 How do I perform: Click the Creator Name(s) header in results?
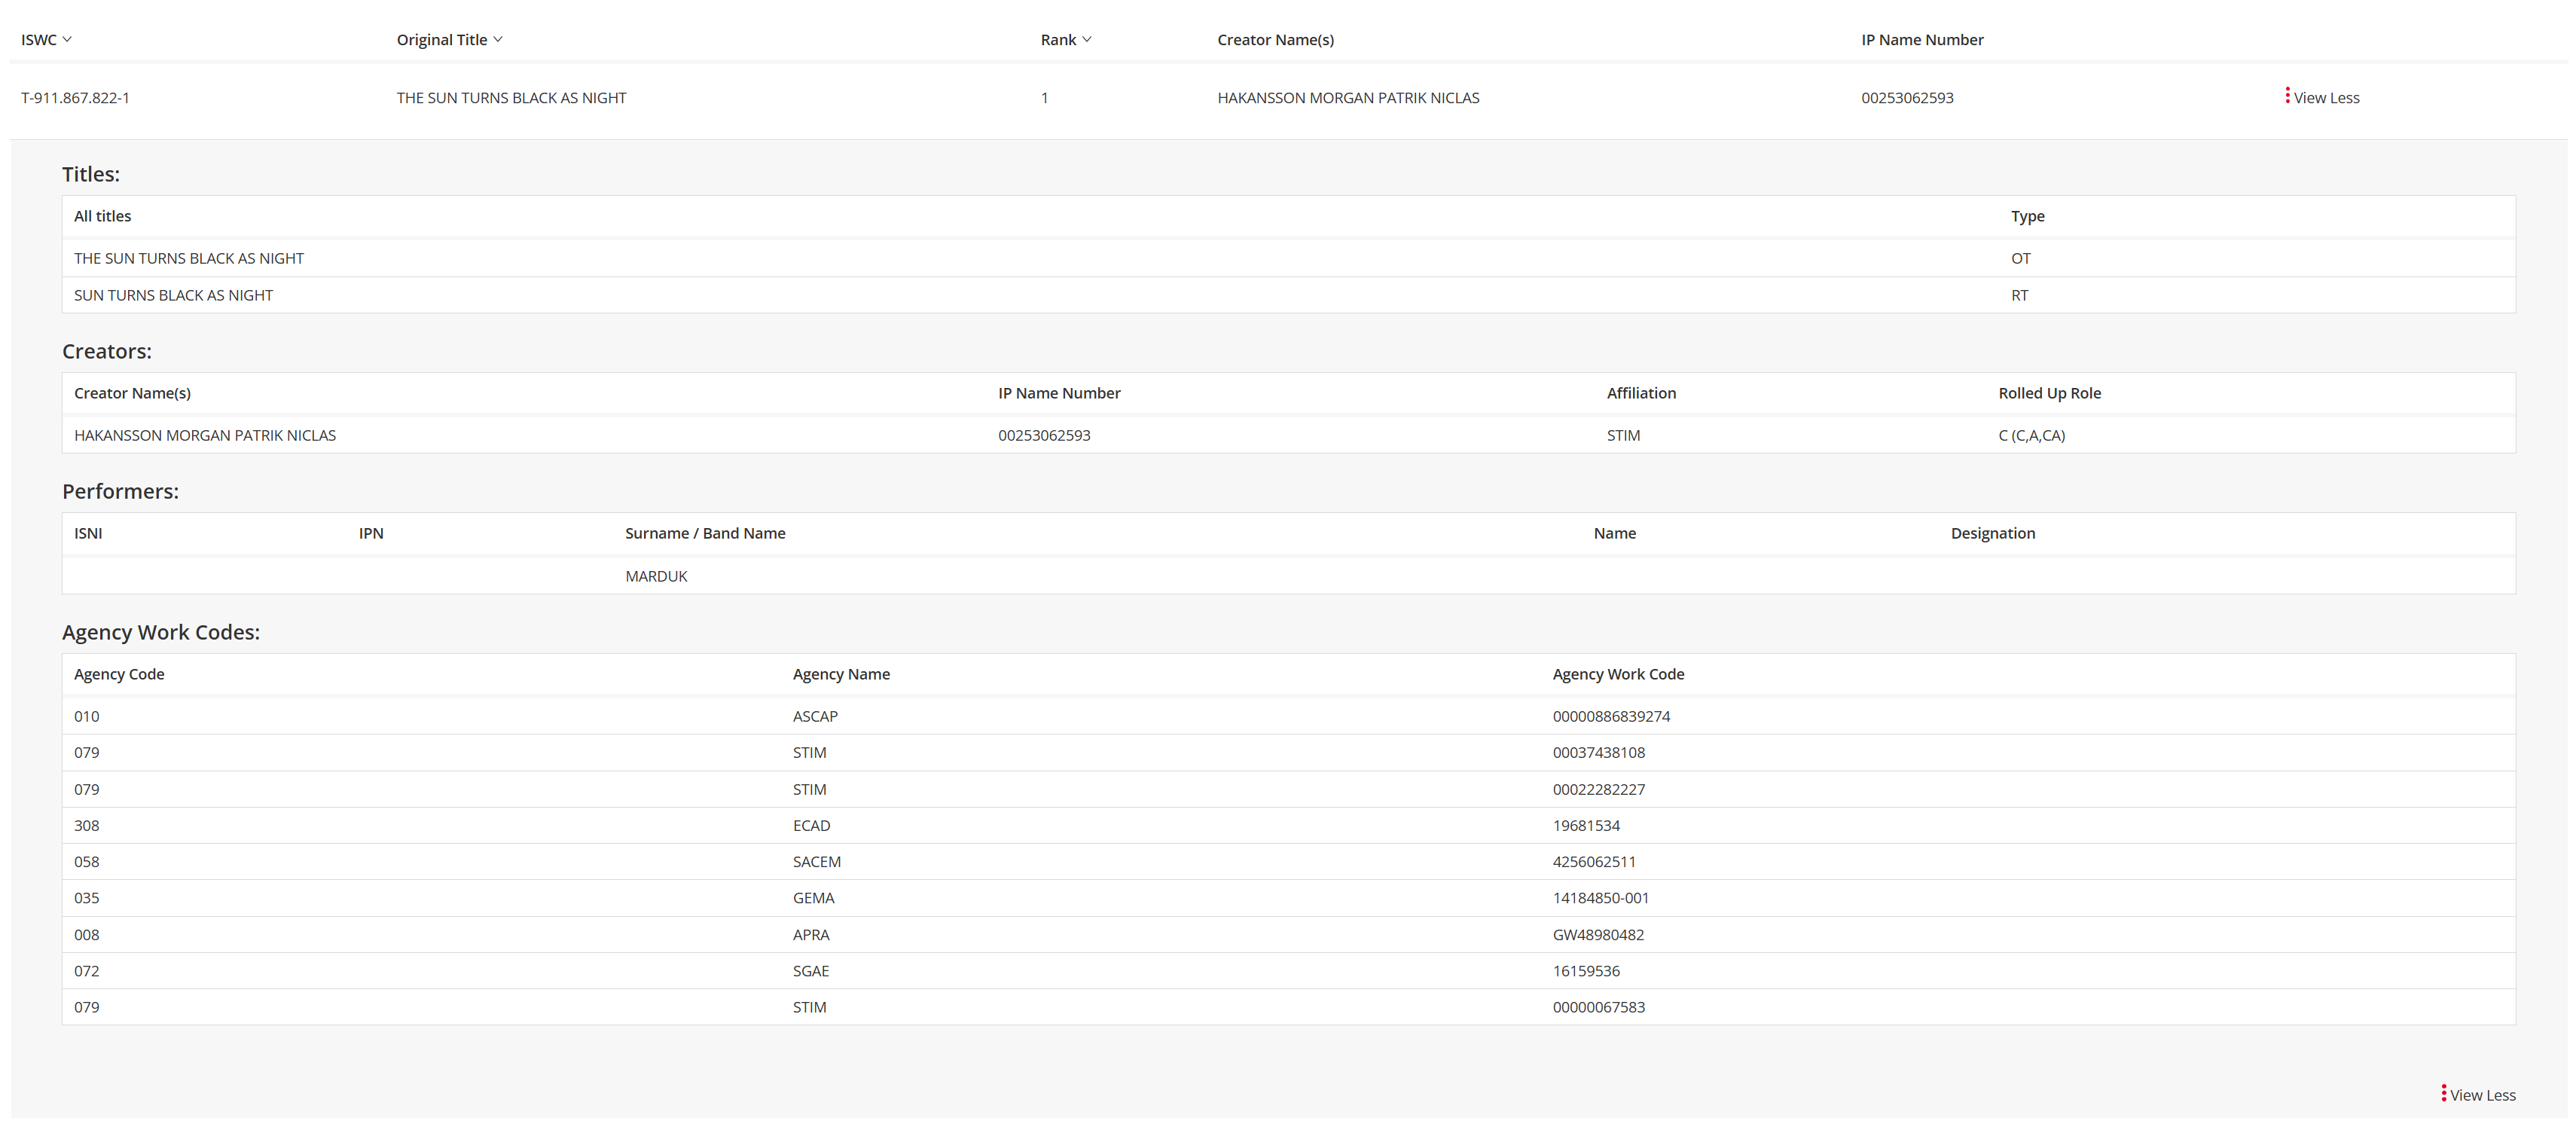[x=1275, y=40]
